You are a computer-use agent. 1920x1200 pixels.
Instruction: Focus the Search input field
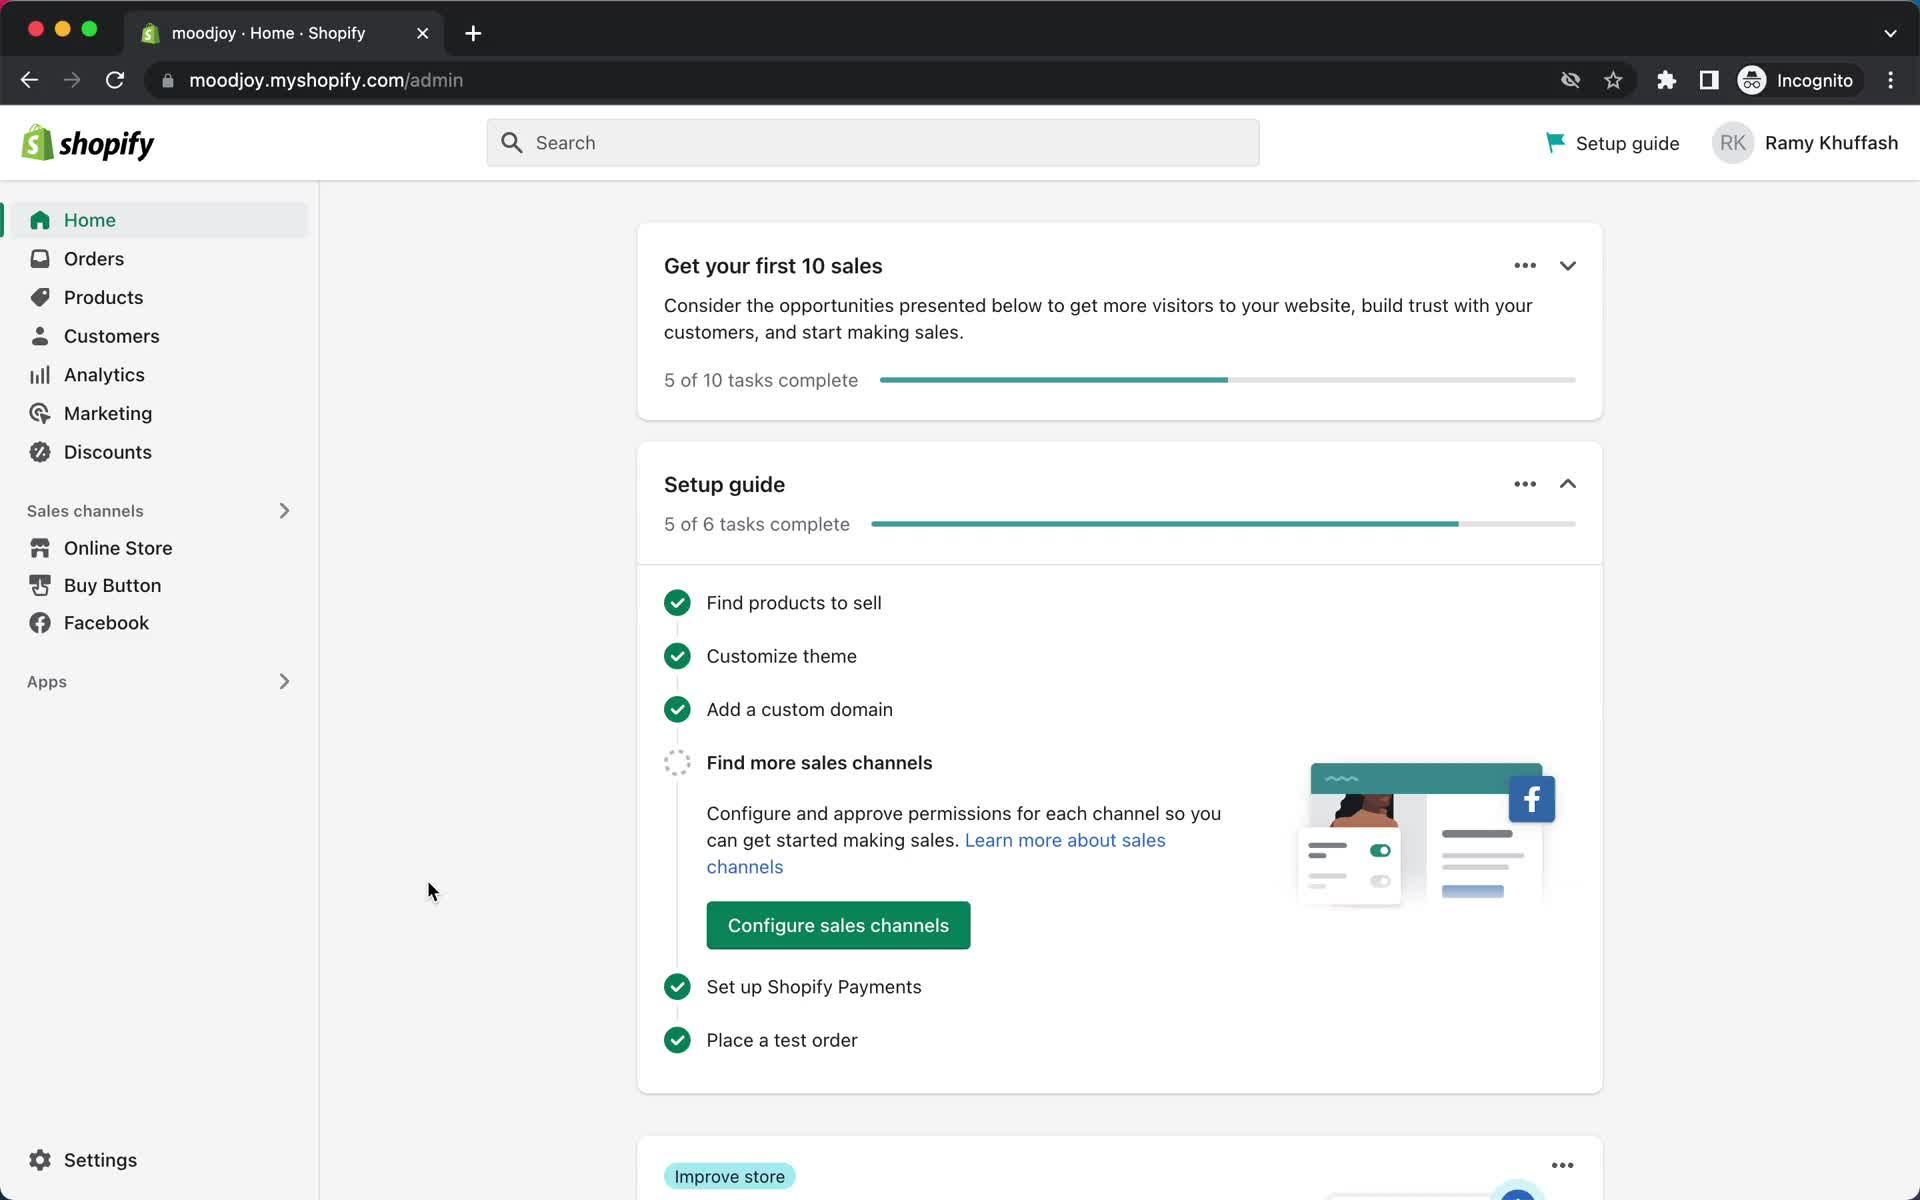pos(872,143)
